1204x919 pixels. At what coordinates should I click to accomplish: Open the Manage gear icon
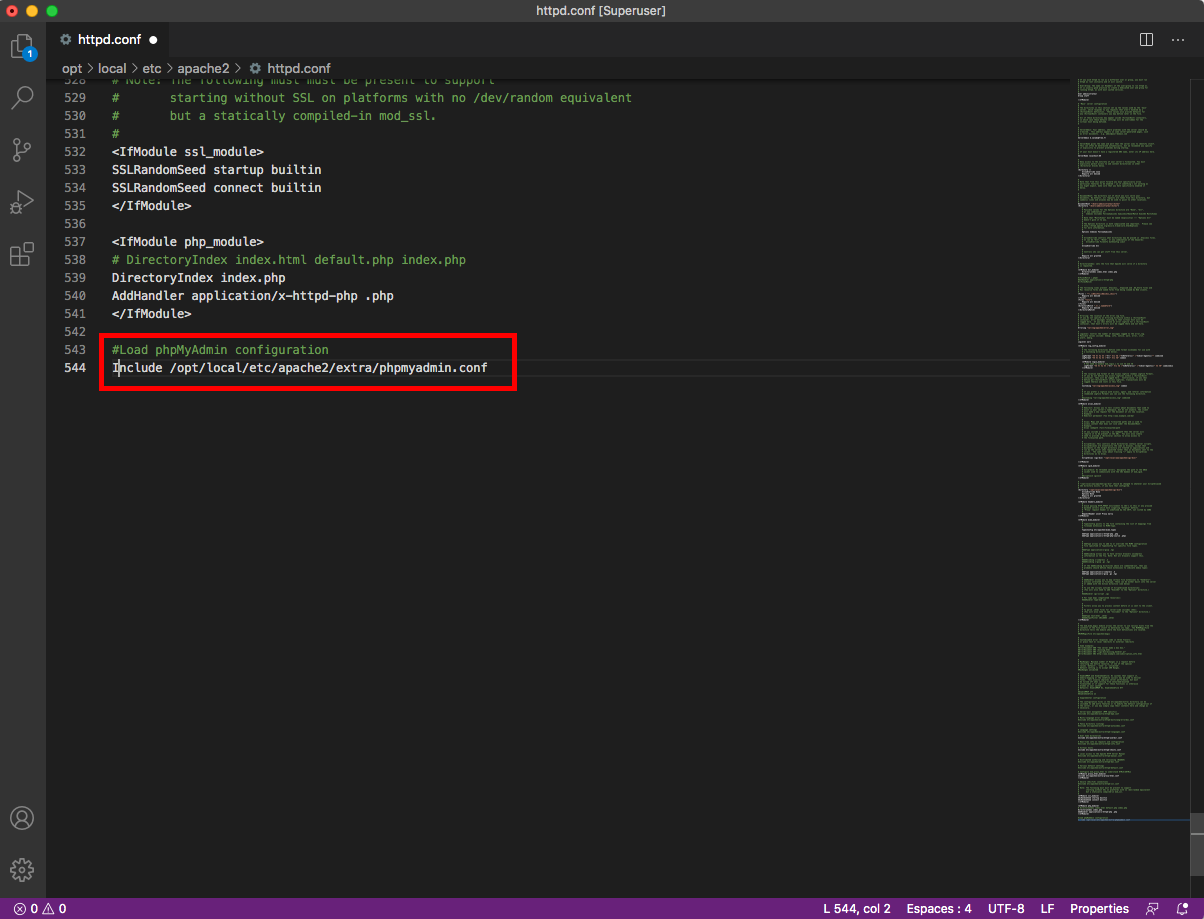pyautogui.click(x=22, y=869)
